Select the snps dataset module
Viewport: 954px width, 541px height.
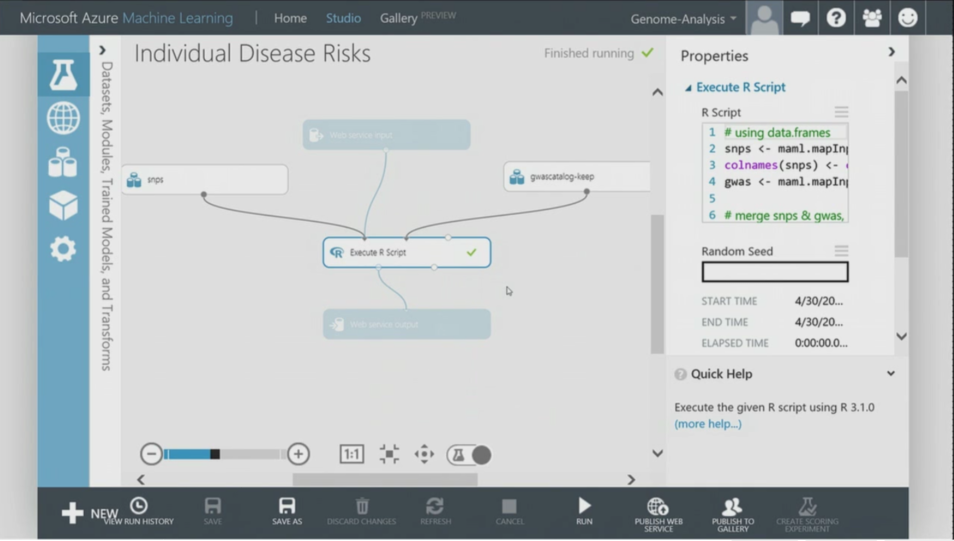(205, 180)
